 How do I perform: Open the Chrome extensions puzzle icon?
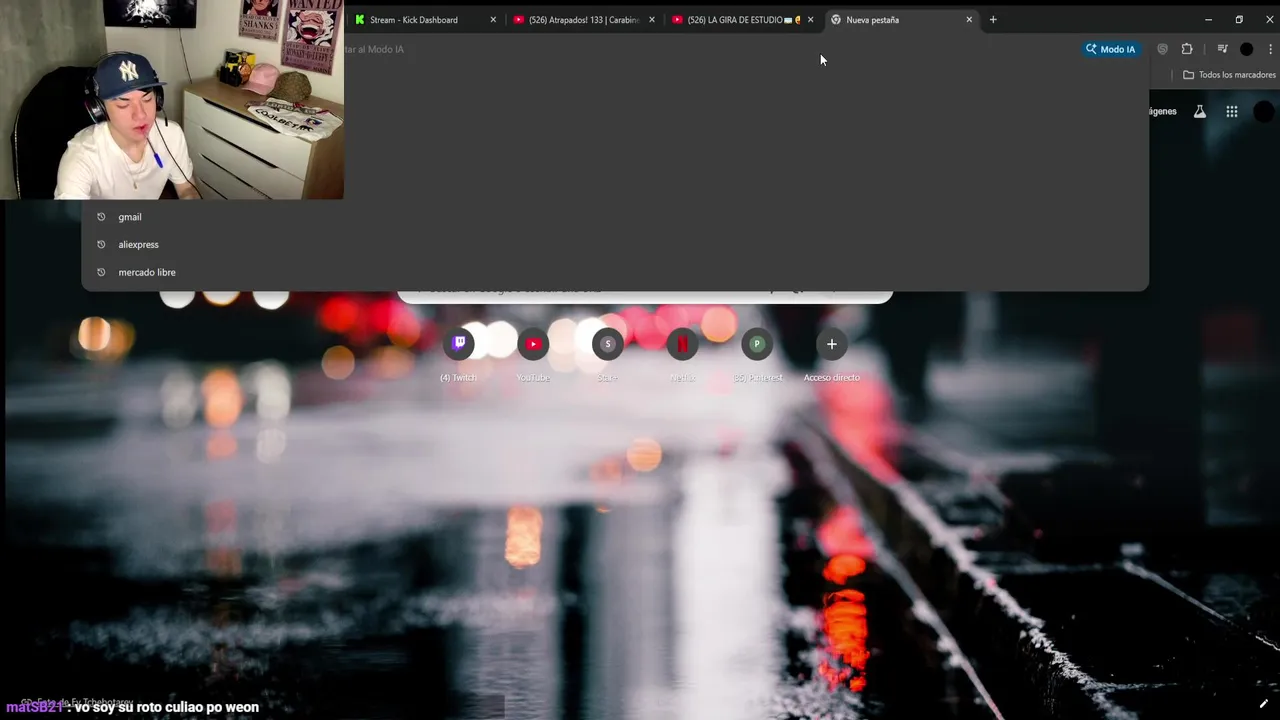1187,49
